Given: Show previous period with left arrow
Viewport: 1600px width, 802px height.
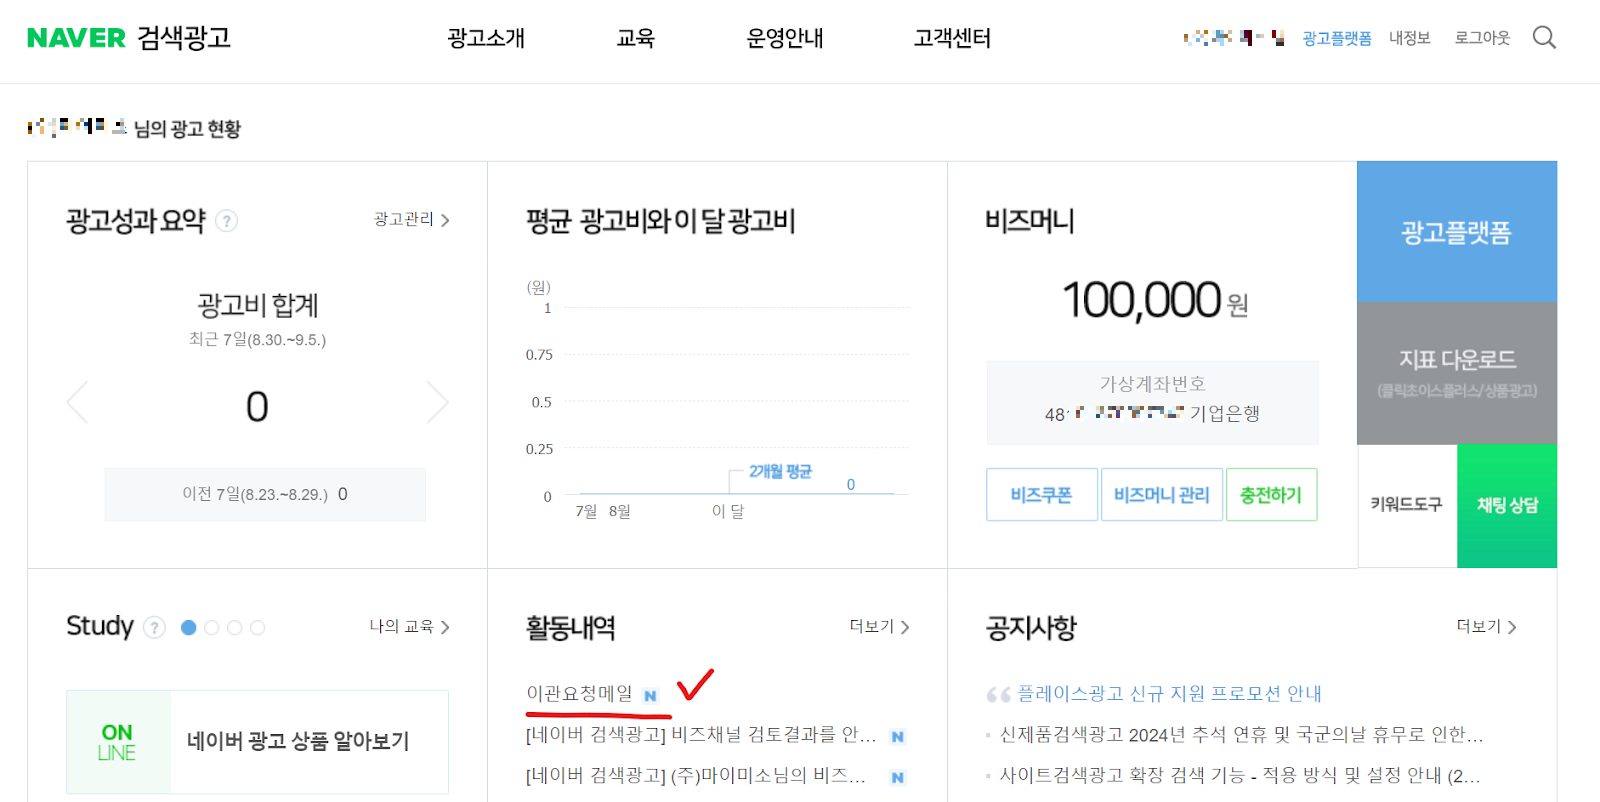Looking at the screenshot, I should [x=77, y=402].
